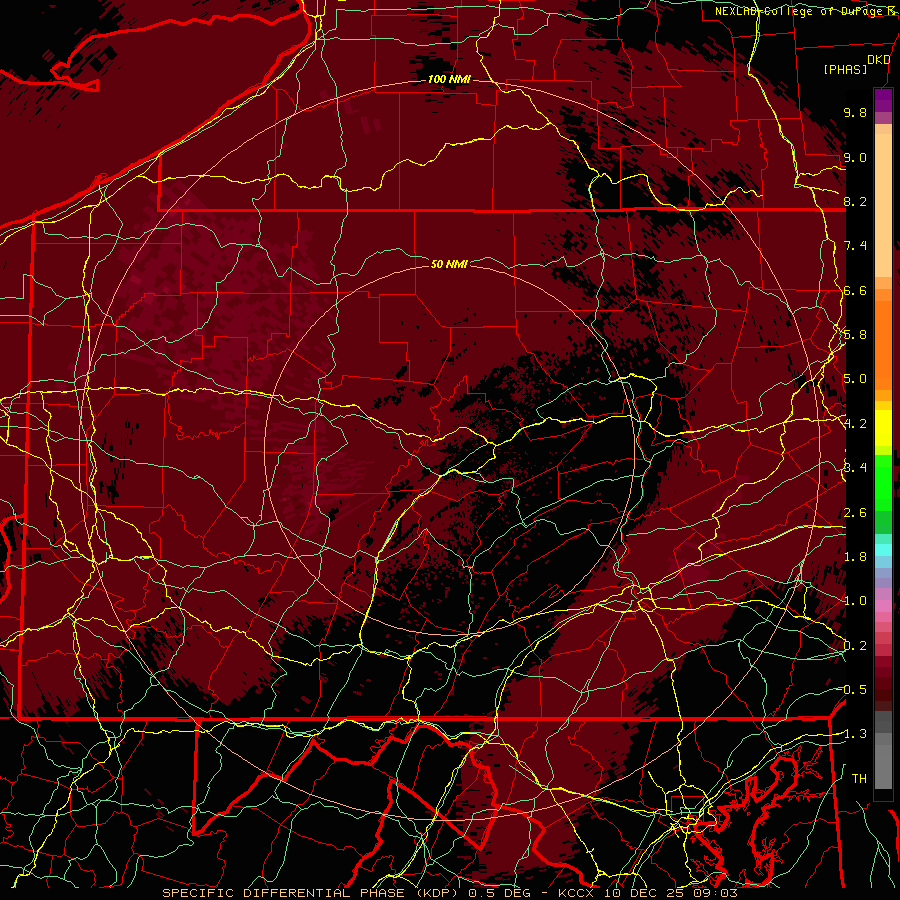
Task: Click the 50 NMI range ring label
Action: click(449, 264)
